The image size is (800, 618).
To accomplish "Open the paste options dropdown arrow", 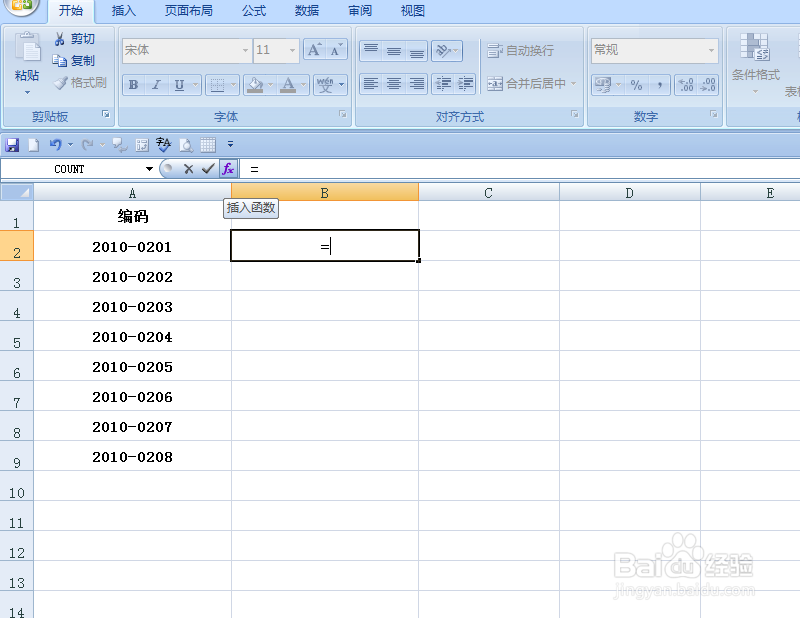I will click(x=28, y=92).
